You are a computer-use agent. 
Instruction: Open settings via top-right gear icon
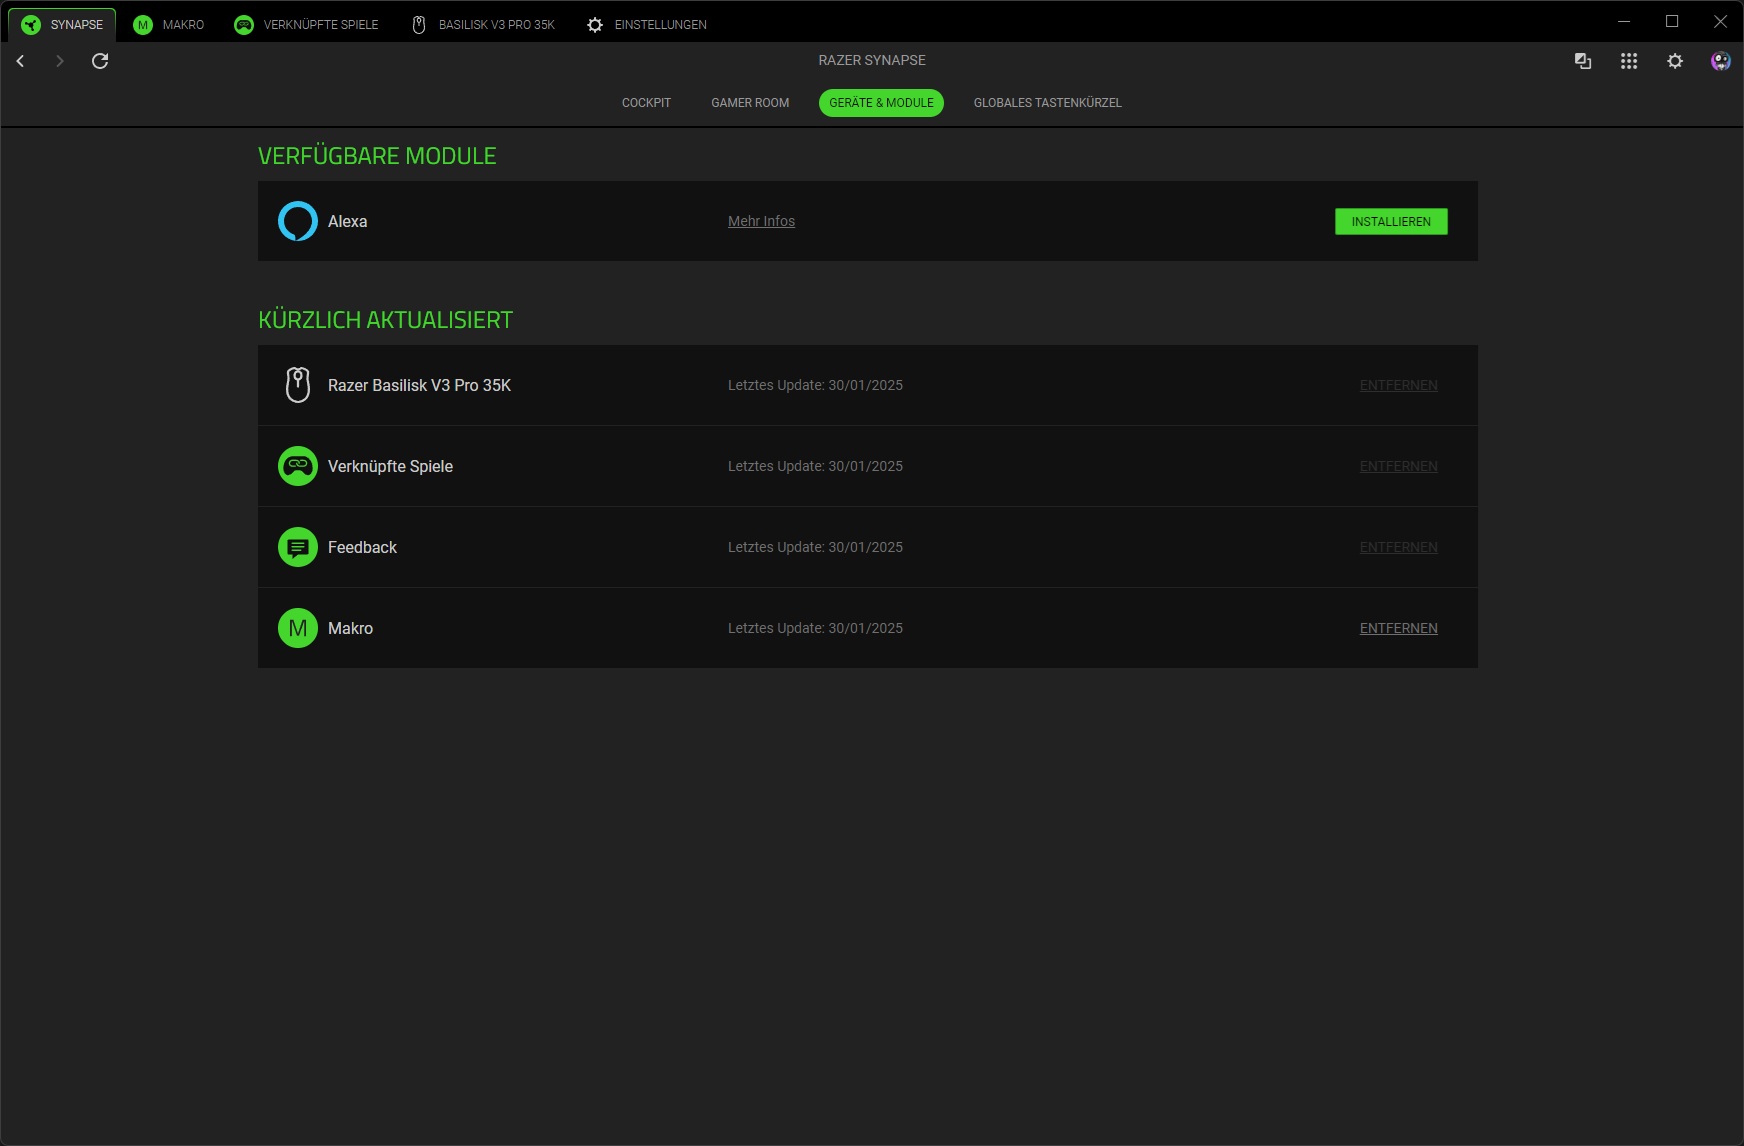1674,61
